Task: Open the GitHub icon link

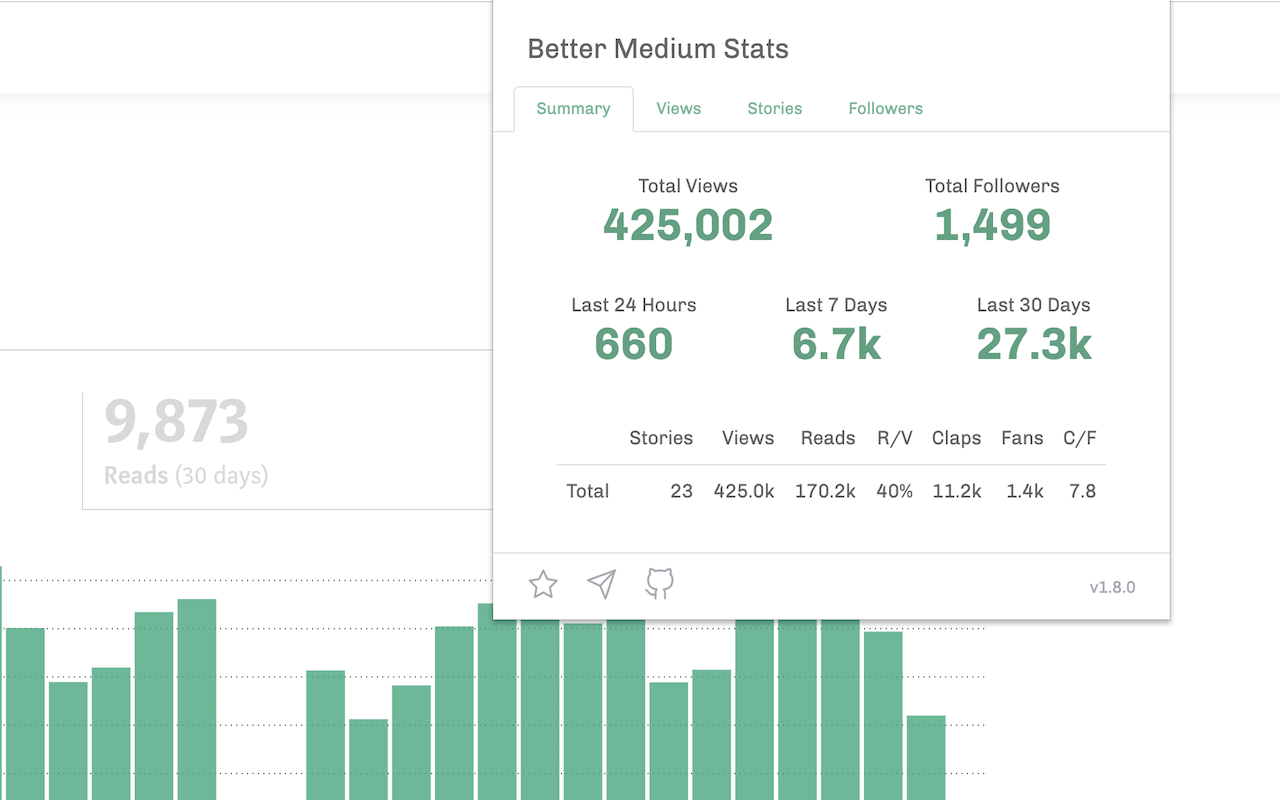Action: coord(660,584)
